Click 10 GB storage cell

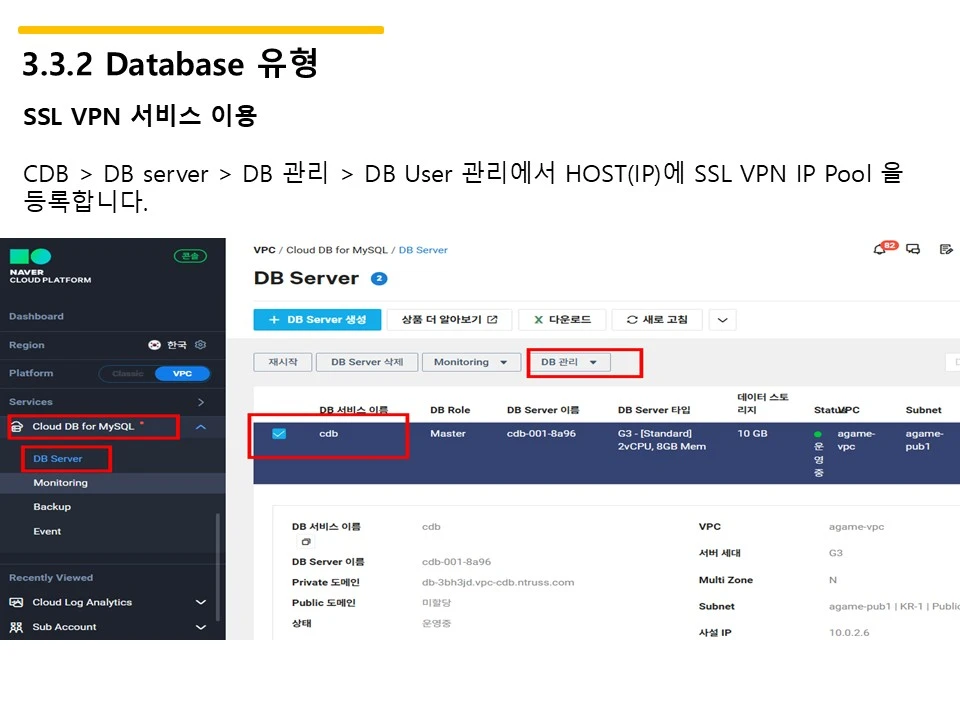click(752, 433)
